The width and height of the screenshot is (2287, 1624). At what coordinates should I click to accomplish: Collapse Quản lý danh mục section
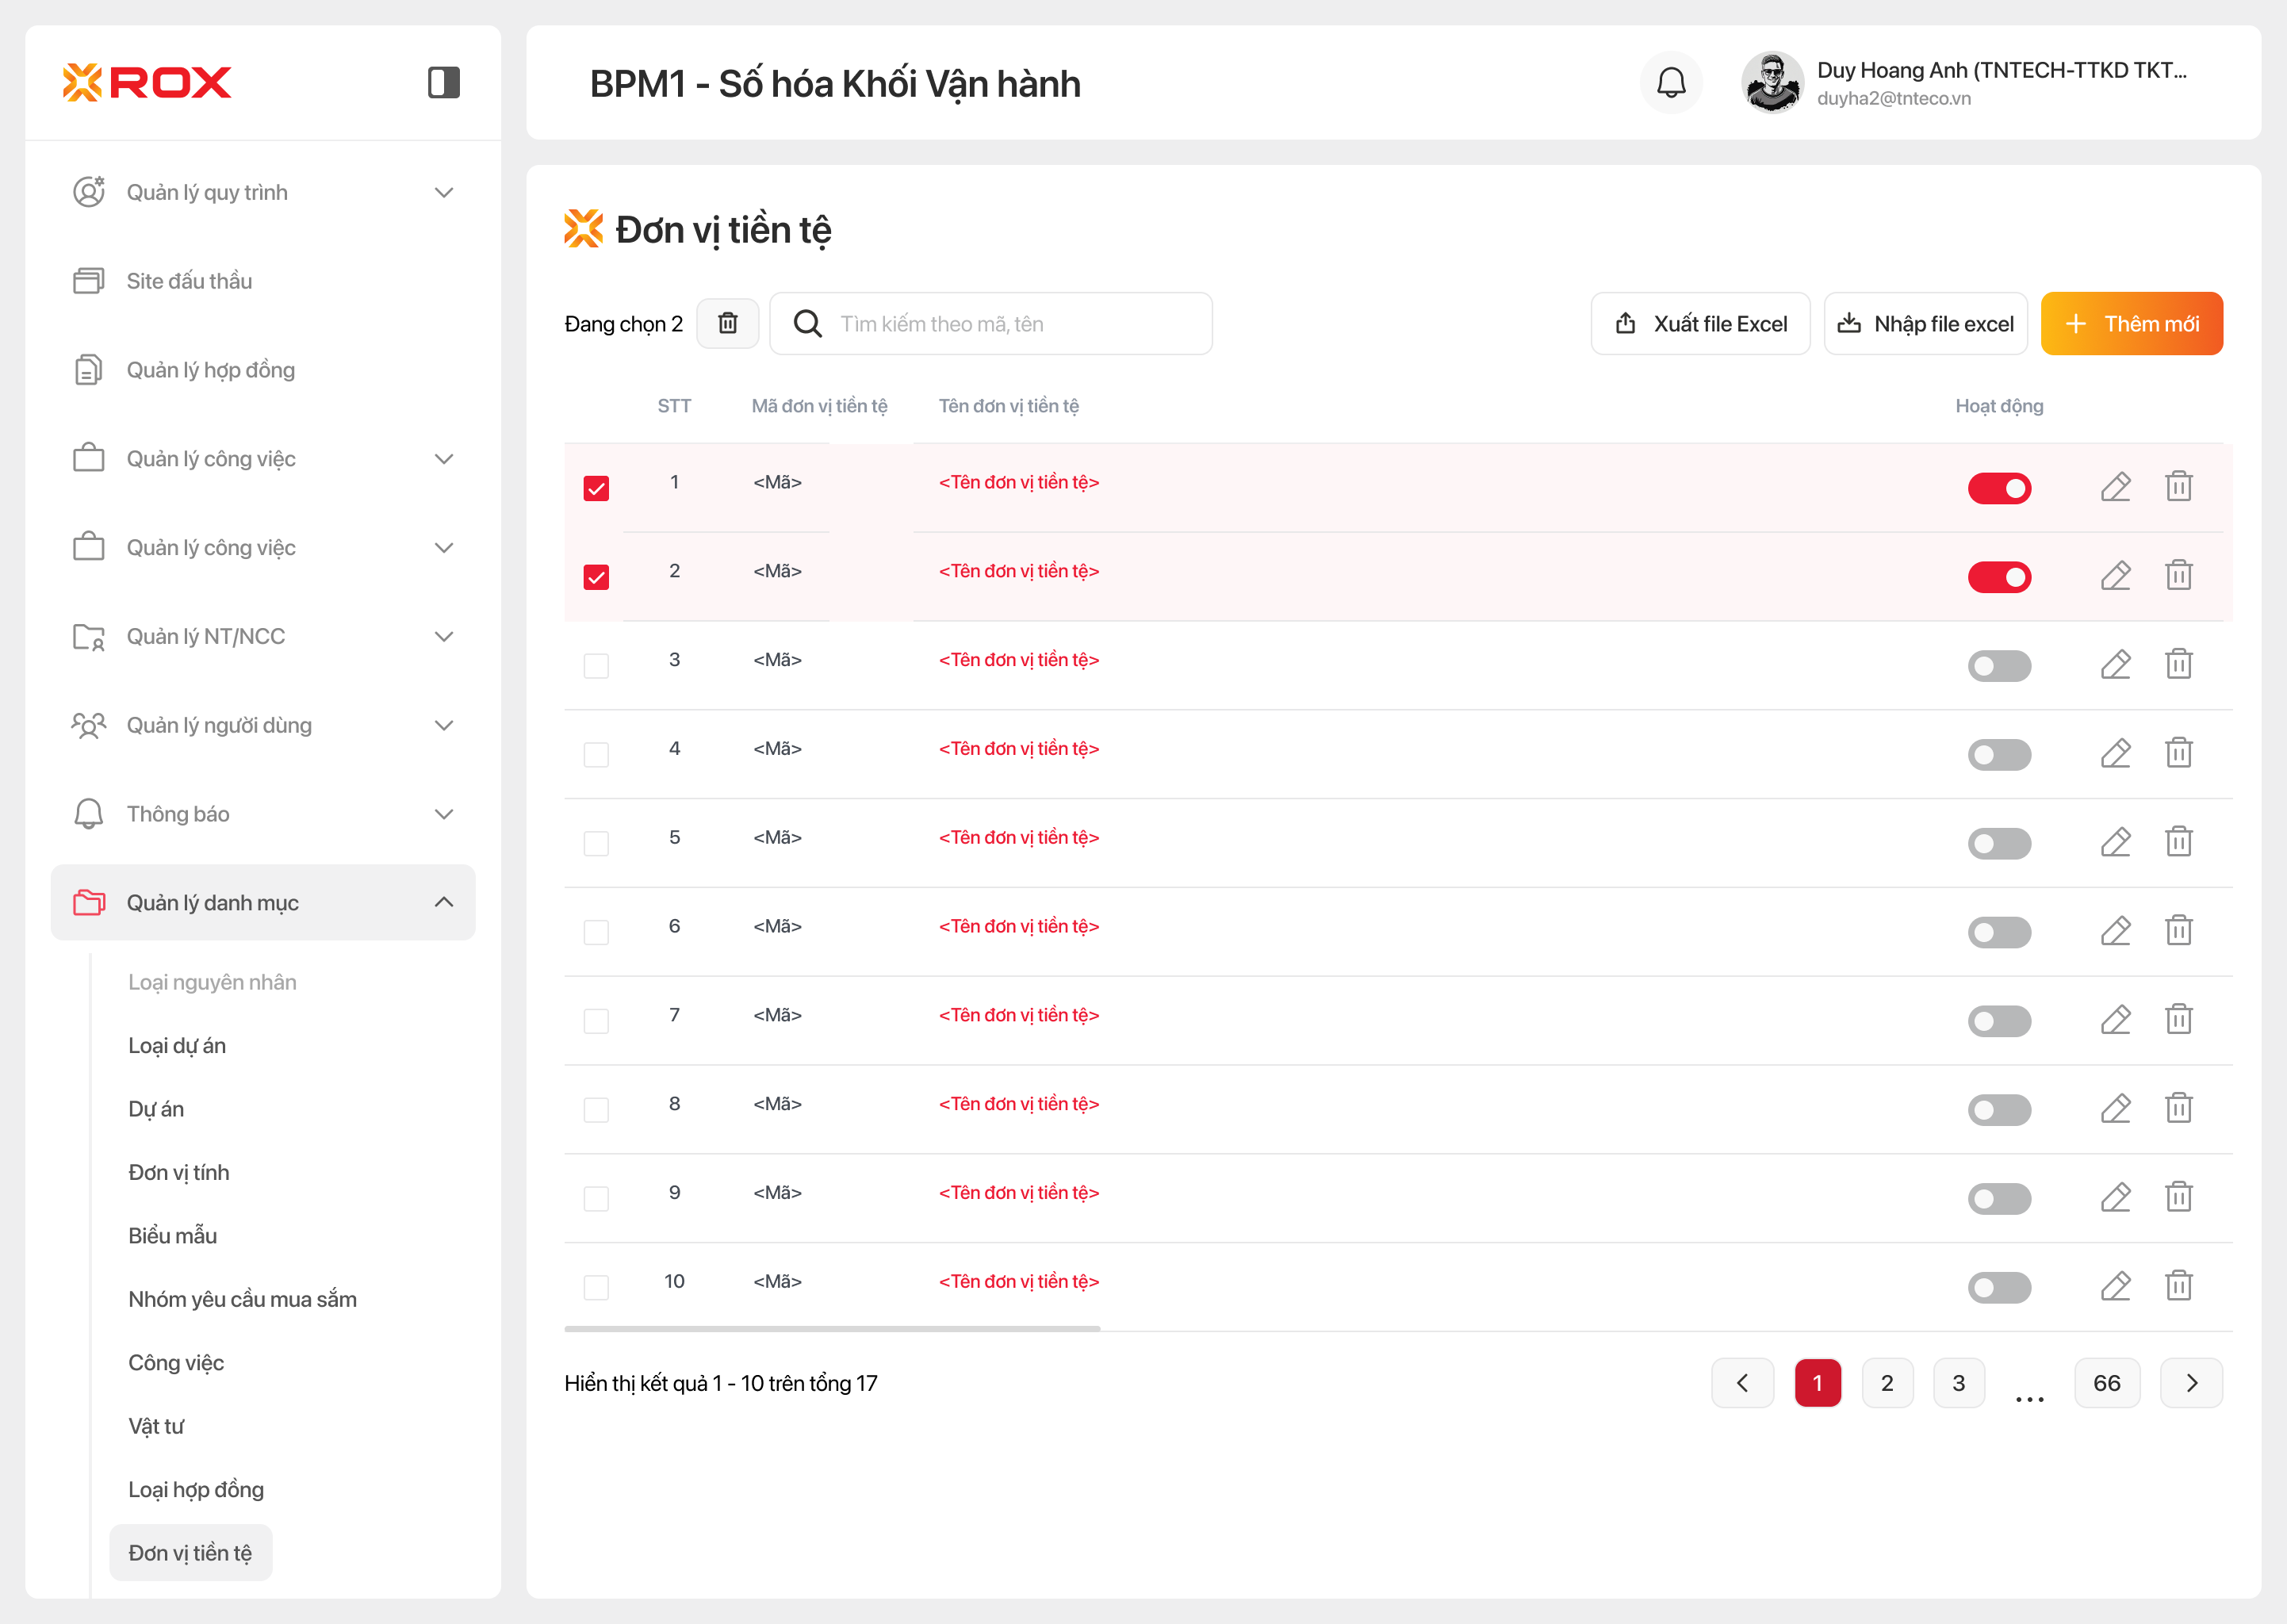coord(444,902)
